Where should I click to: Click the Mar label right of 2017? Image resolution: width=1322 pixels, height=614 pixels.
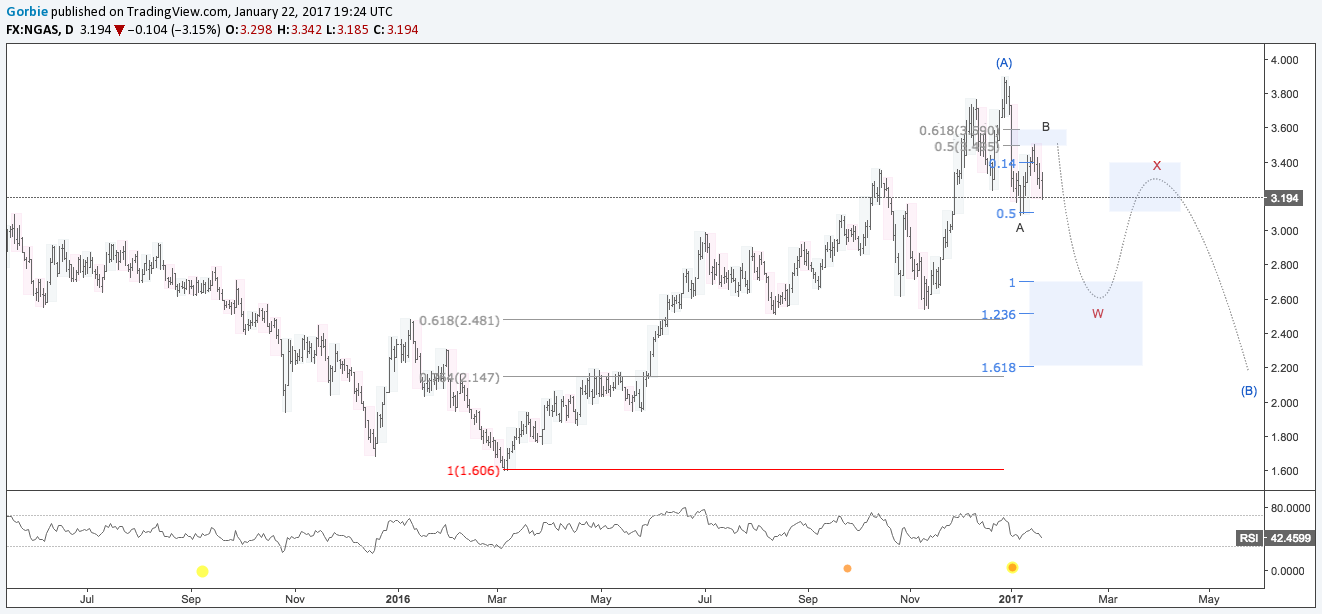1107,600
